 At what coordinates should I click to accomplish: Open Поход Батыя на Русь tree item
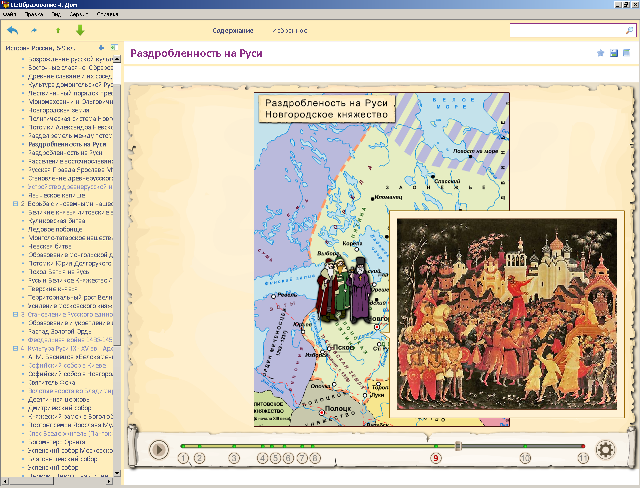click(58, 272)
